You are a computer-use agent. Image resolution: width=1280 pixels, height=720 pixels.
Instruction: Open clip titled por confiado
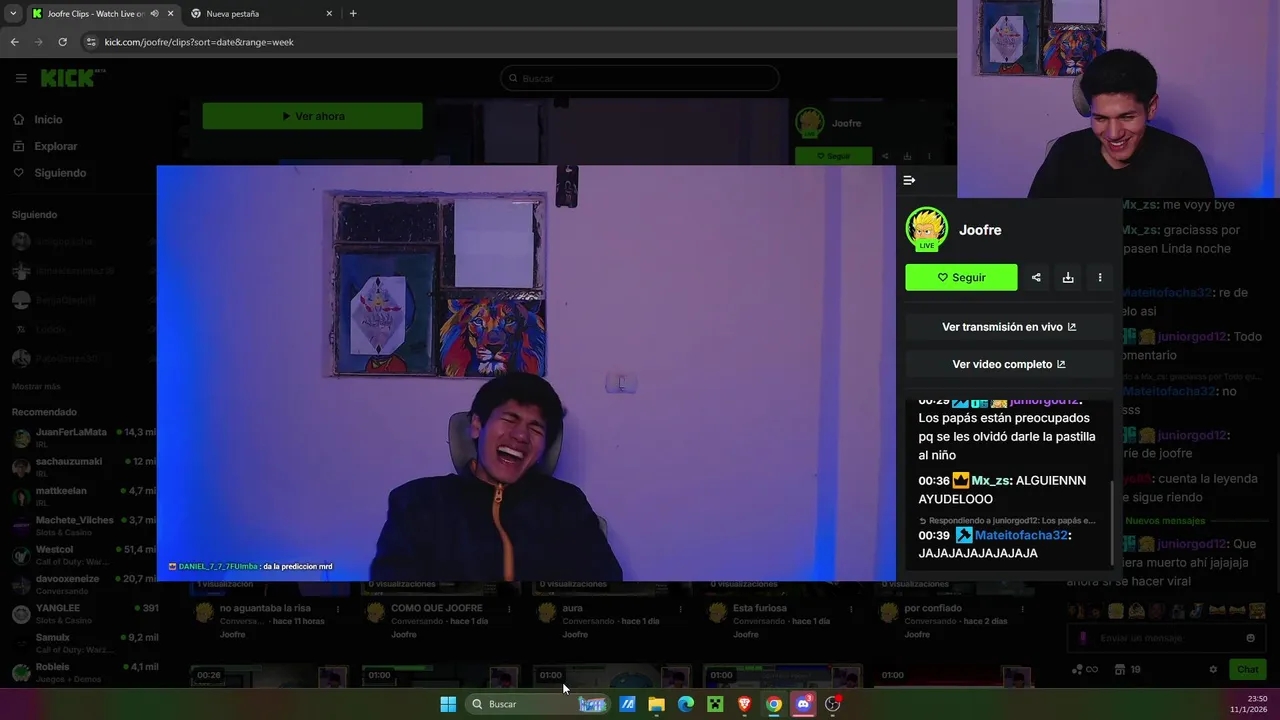click(x=933, y=608)
